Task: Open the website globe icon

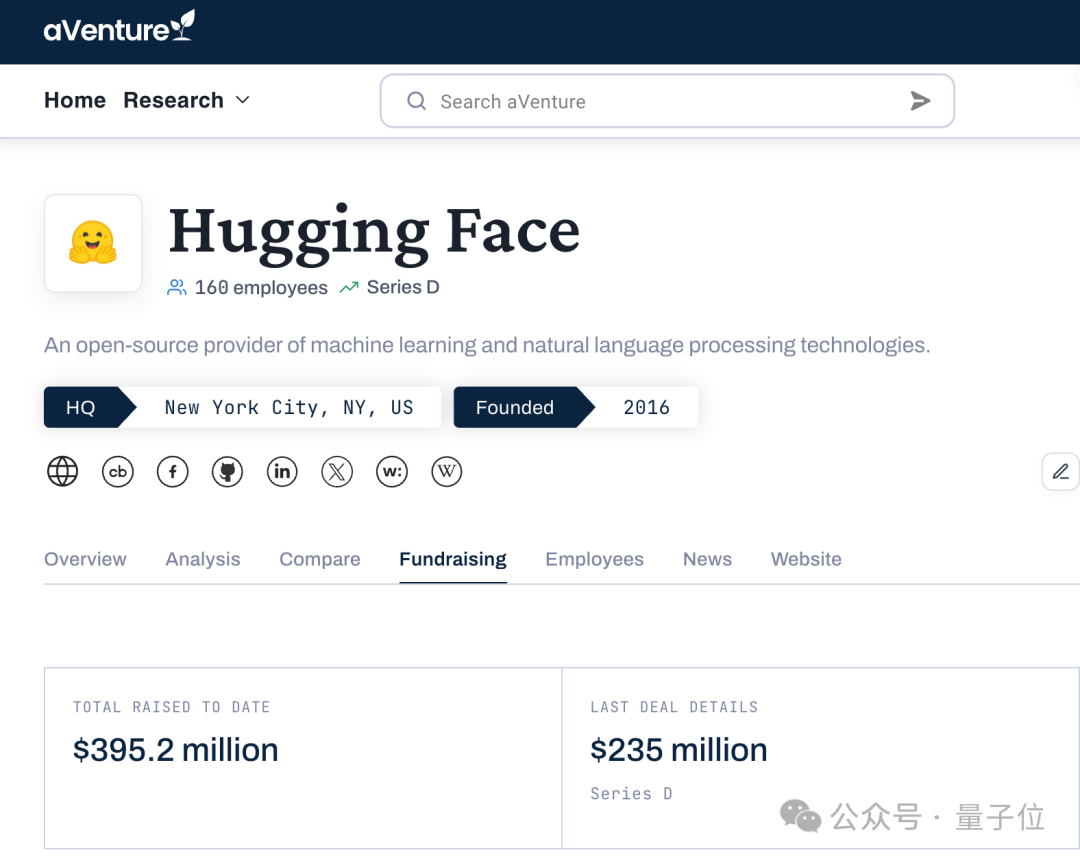Action: tap(63, 472)
